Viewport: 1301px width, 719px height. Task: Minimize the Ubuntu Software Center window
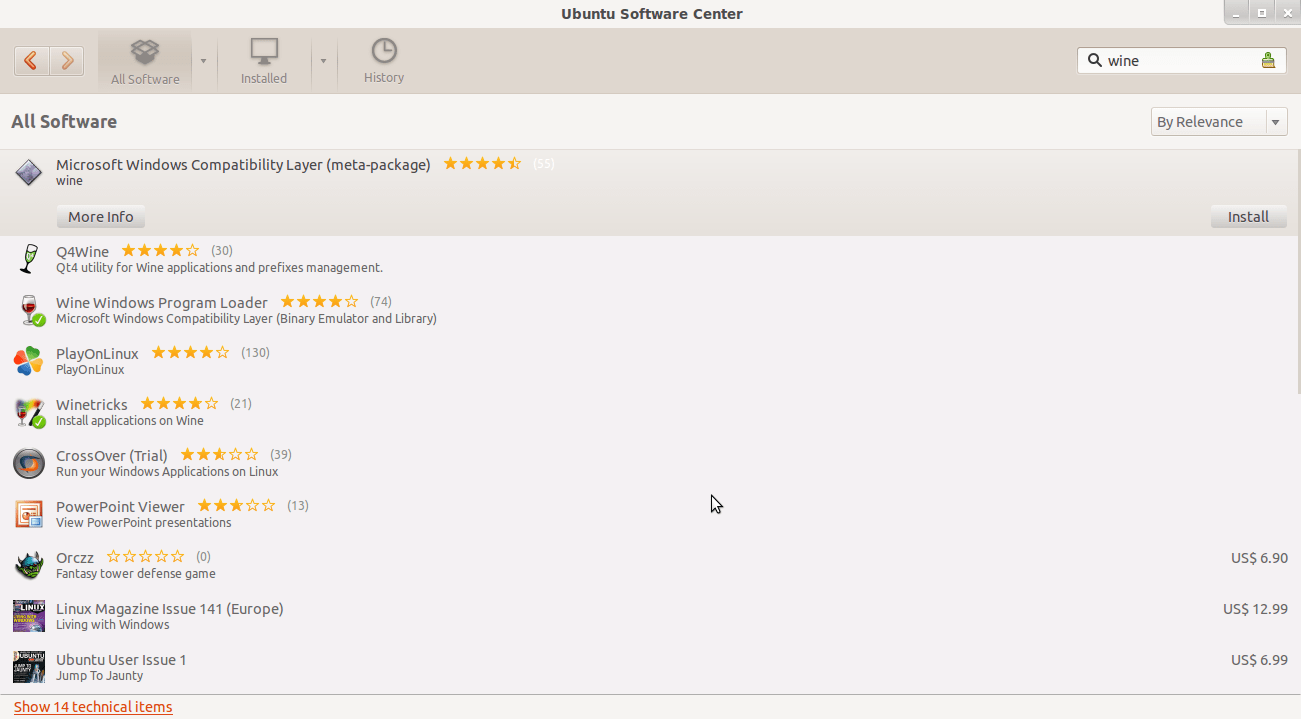1238,12
